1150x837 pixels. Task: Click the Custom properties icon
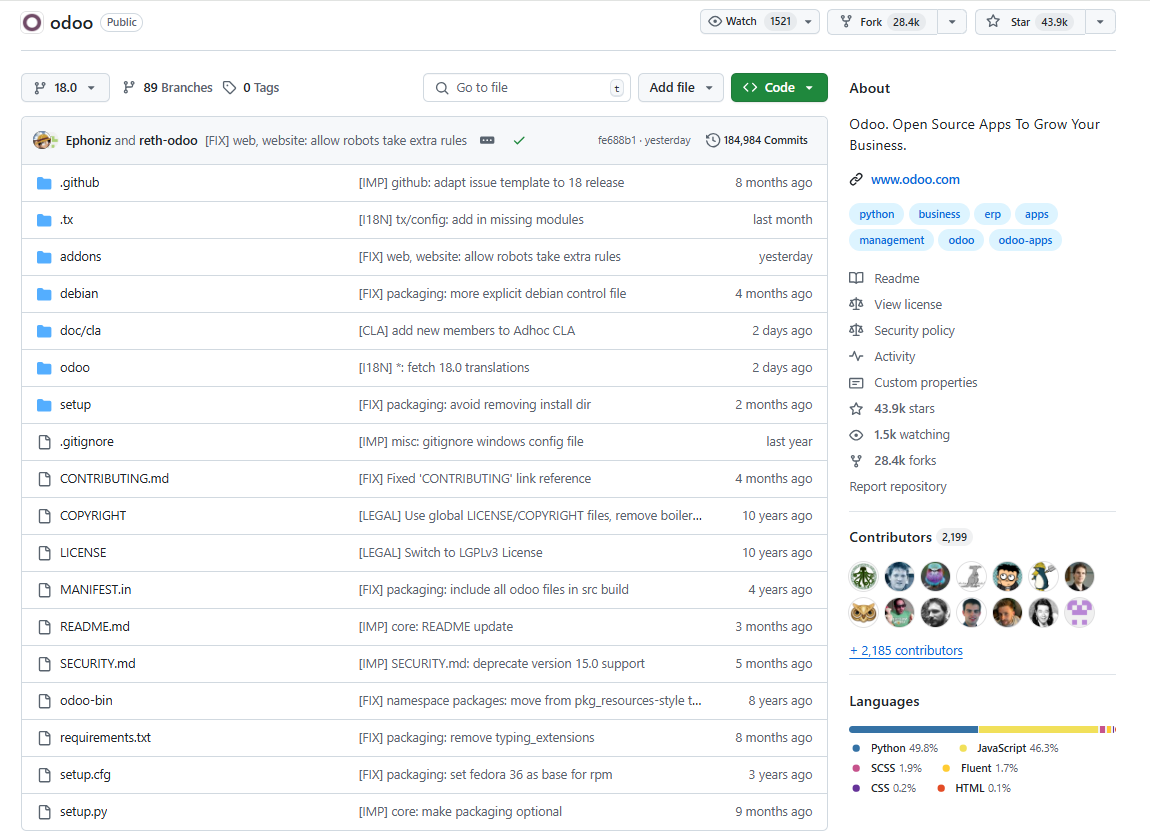(x=856, y=382)
